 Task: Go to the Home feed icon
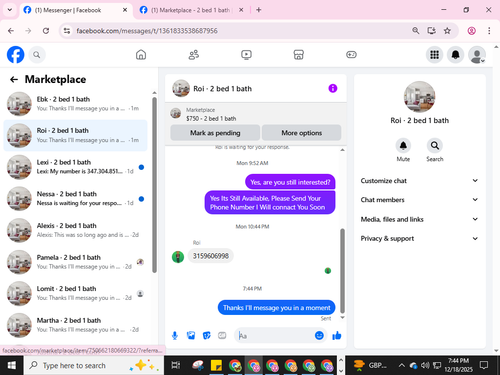pos(141,55)
